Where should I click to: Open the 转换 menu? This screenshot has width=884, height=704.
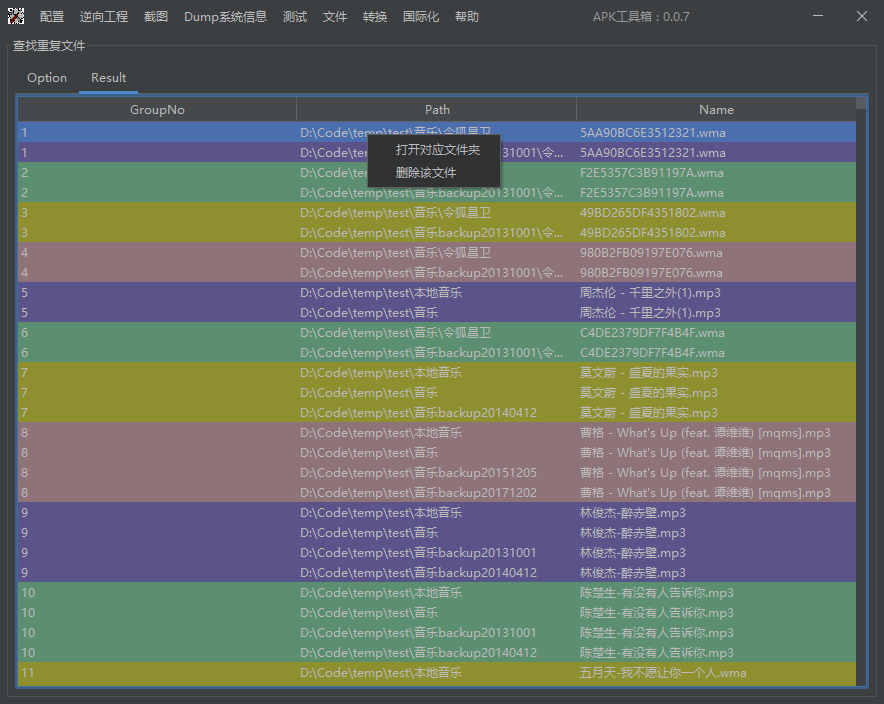coord(374,16)
